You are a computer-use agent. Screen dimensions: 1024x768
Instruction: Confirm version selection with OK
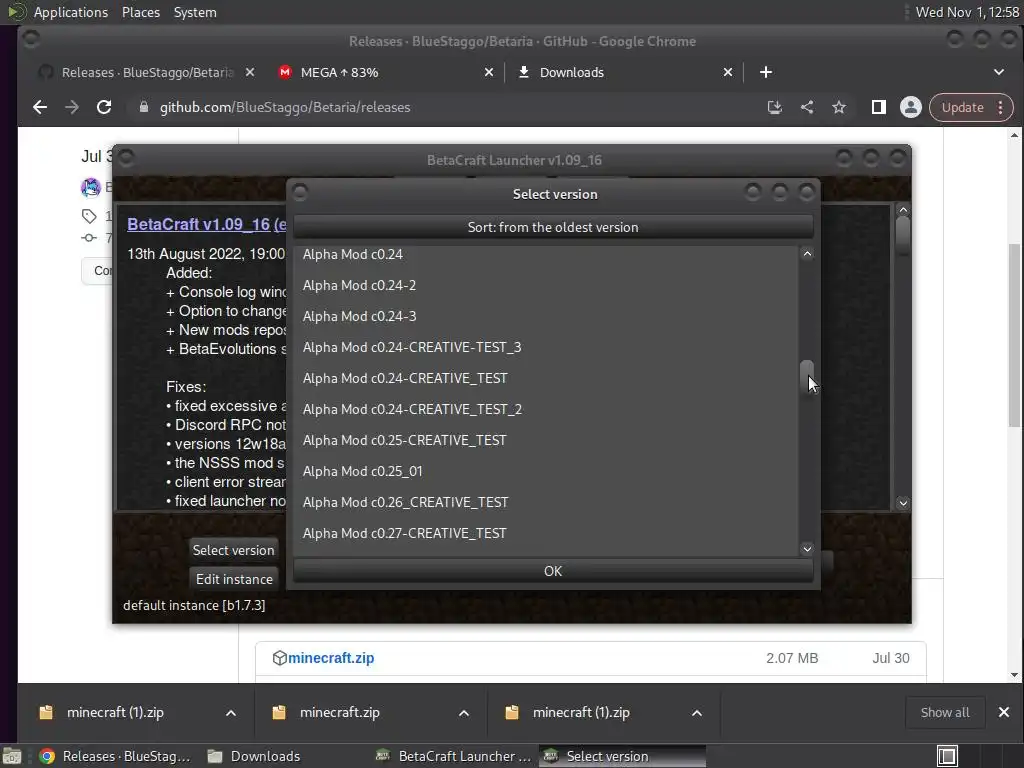[x=553, y=571]
